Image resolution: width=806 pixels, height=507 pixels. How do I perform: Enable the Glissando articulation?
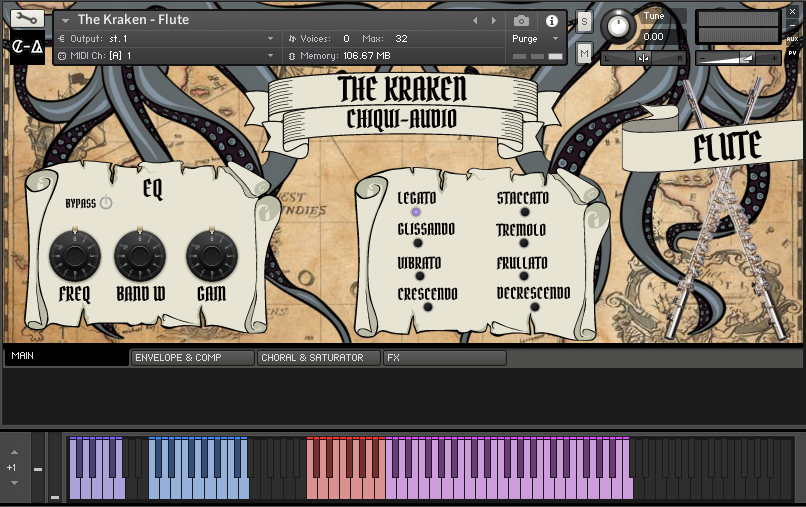pos(418,243)
